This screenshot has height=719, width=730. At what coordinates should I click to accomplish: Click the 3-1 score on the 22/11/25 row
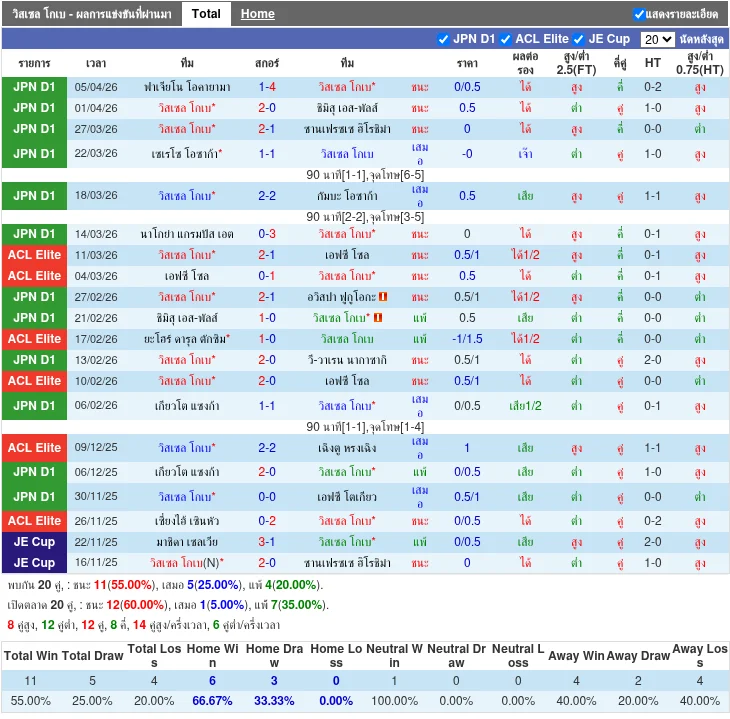[267, 542]
